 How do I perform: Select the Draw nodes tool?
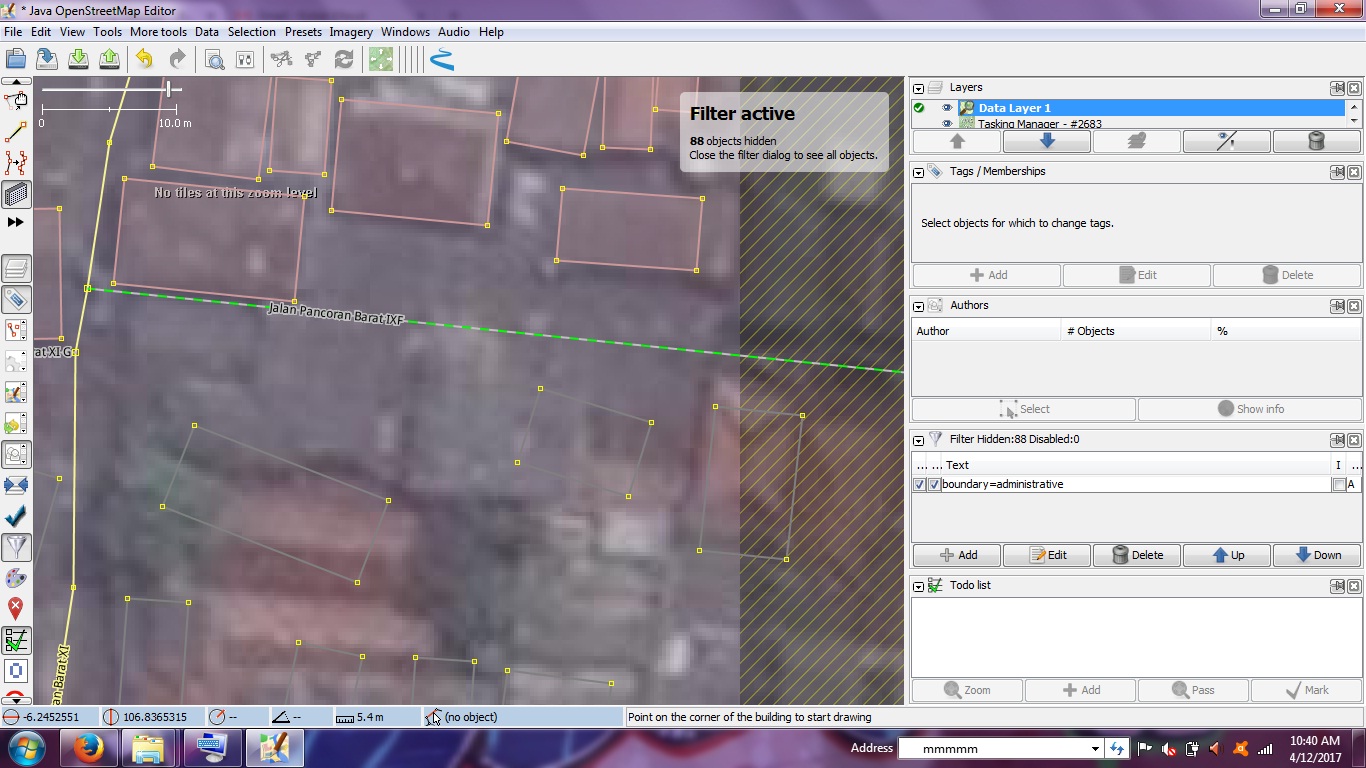tap(16, 132)
